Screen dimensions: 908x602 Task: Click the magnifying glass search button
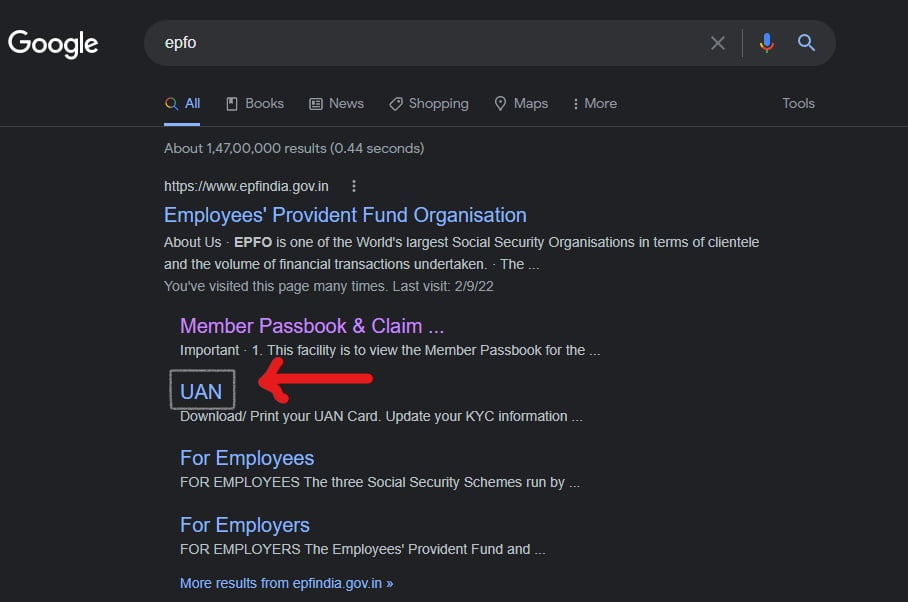pyautogui.click(x=806, y=43)
